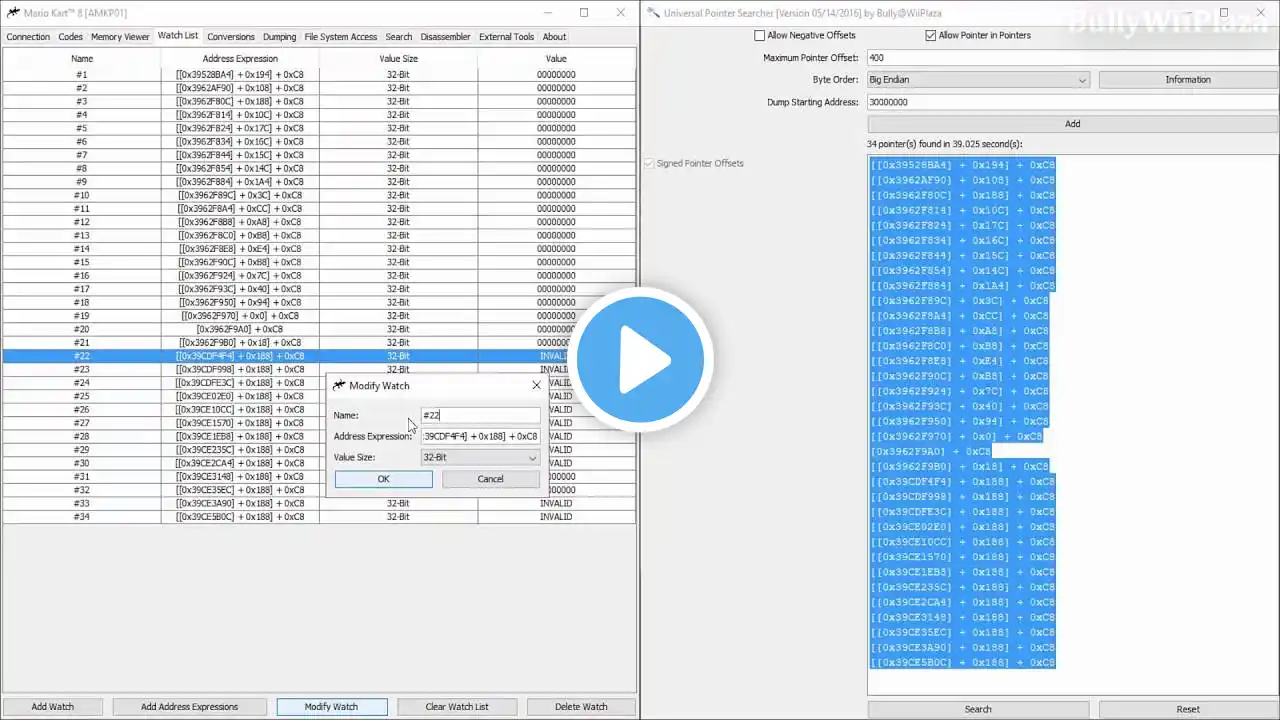The image size is (1280, 720).
Task: Click the Address Expression column header
Action: (x=240, y=59)
